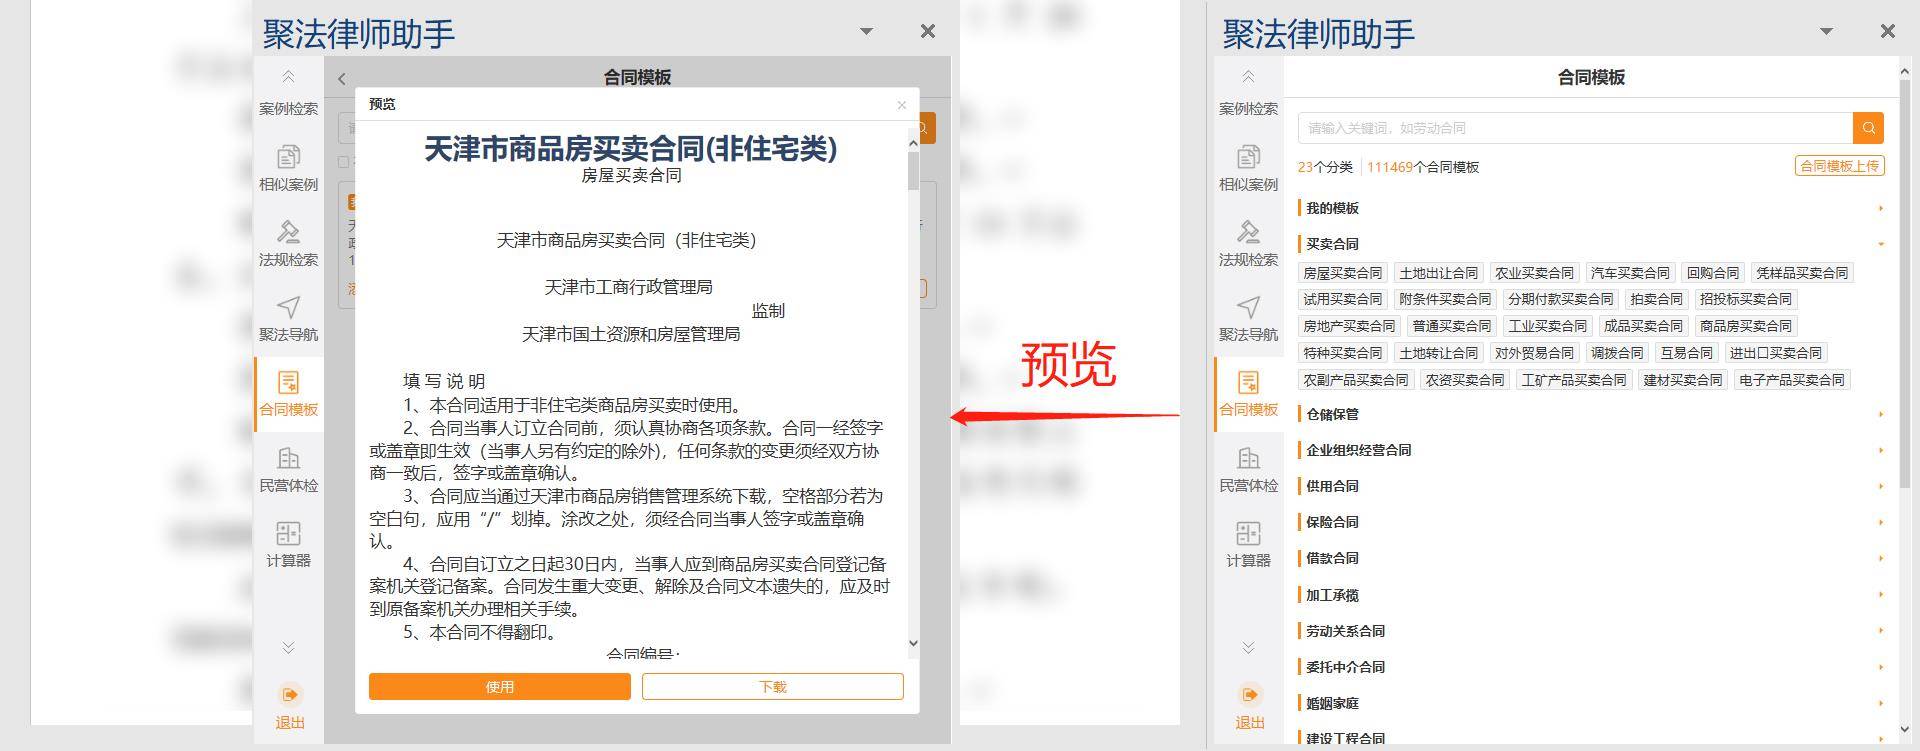Open 计算器 in the left window sidebar
The image size is (1920, 751).
coord(288,544)
